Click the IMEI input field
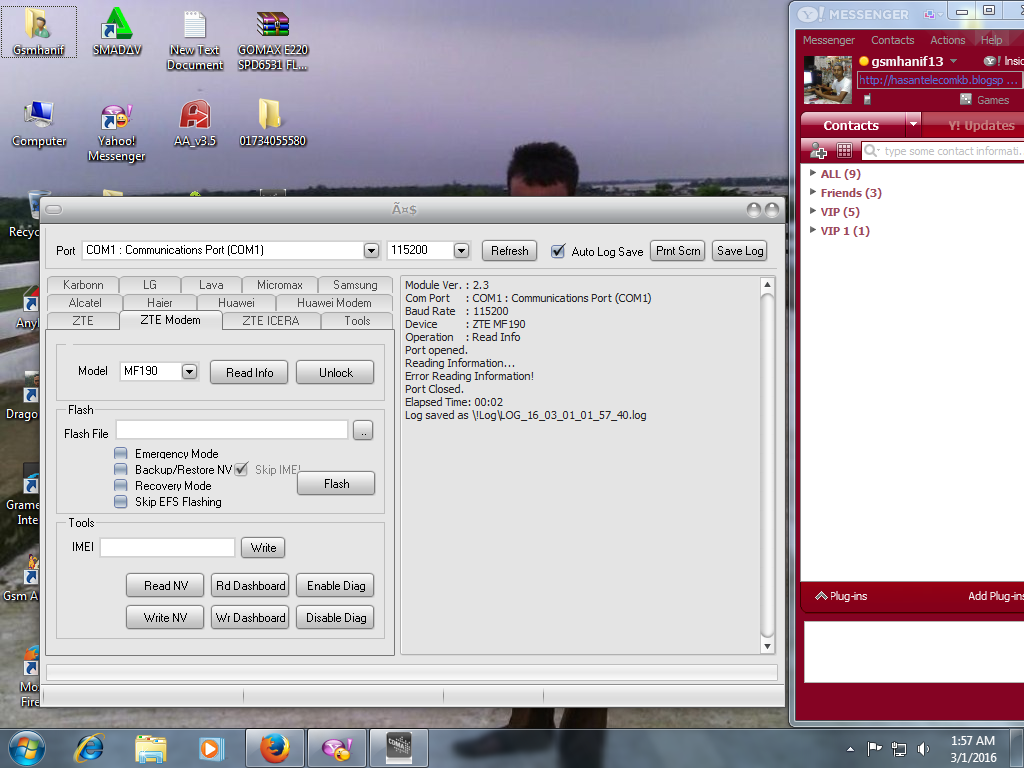 [167, 547]
